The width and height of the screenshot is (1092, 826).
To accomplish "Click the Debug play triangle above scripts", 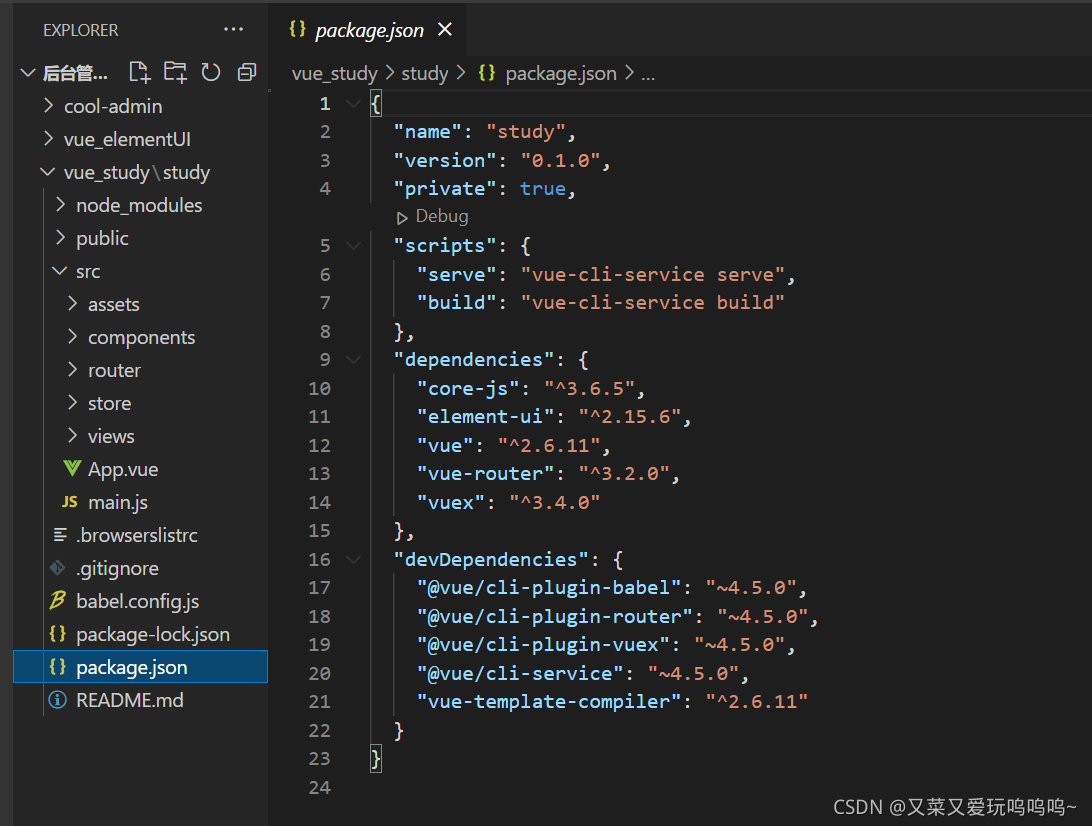I will [x=402, y=218].
